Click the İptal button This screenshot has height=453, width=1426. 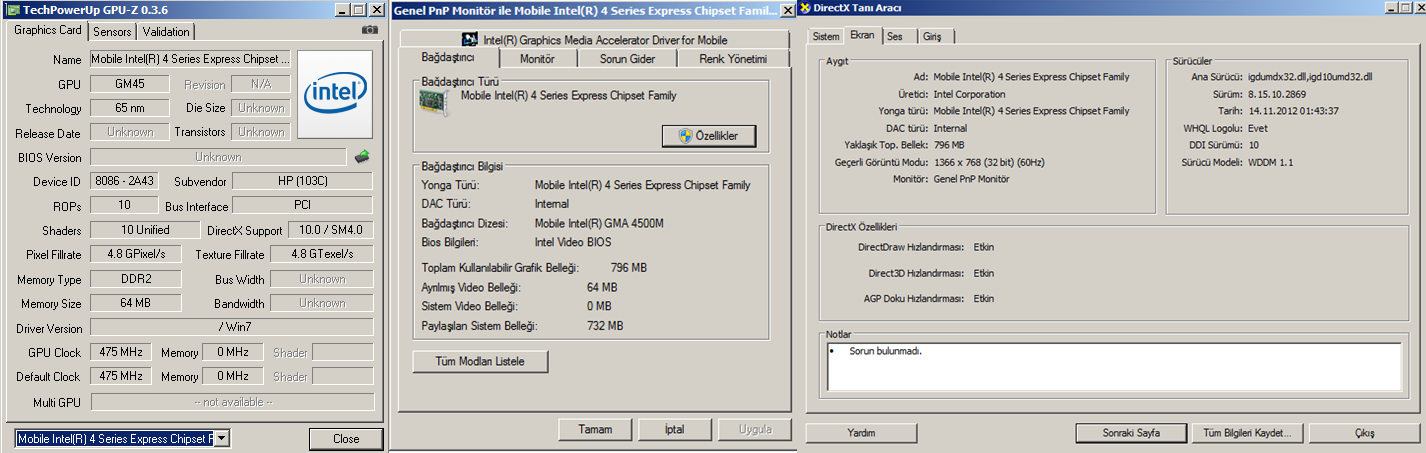(x=675, y=429)
